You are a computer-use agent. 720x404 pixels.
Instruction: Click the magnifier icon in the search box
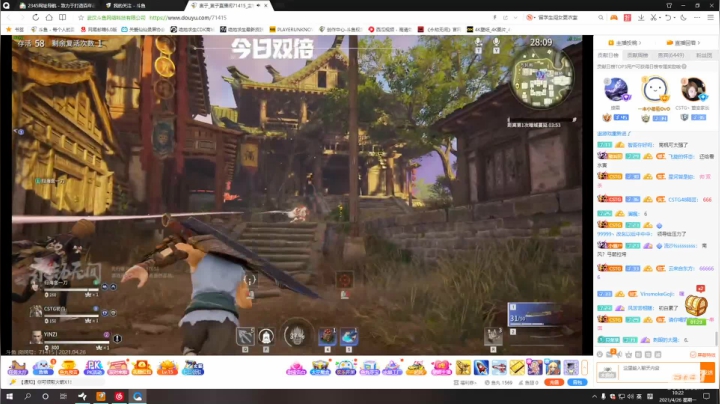601,17
